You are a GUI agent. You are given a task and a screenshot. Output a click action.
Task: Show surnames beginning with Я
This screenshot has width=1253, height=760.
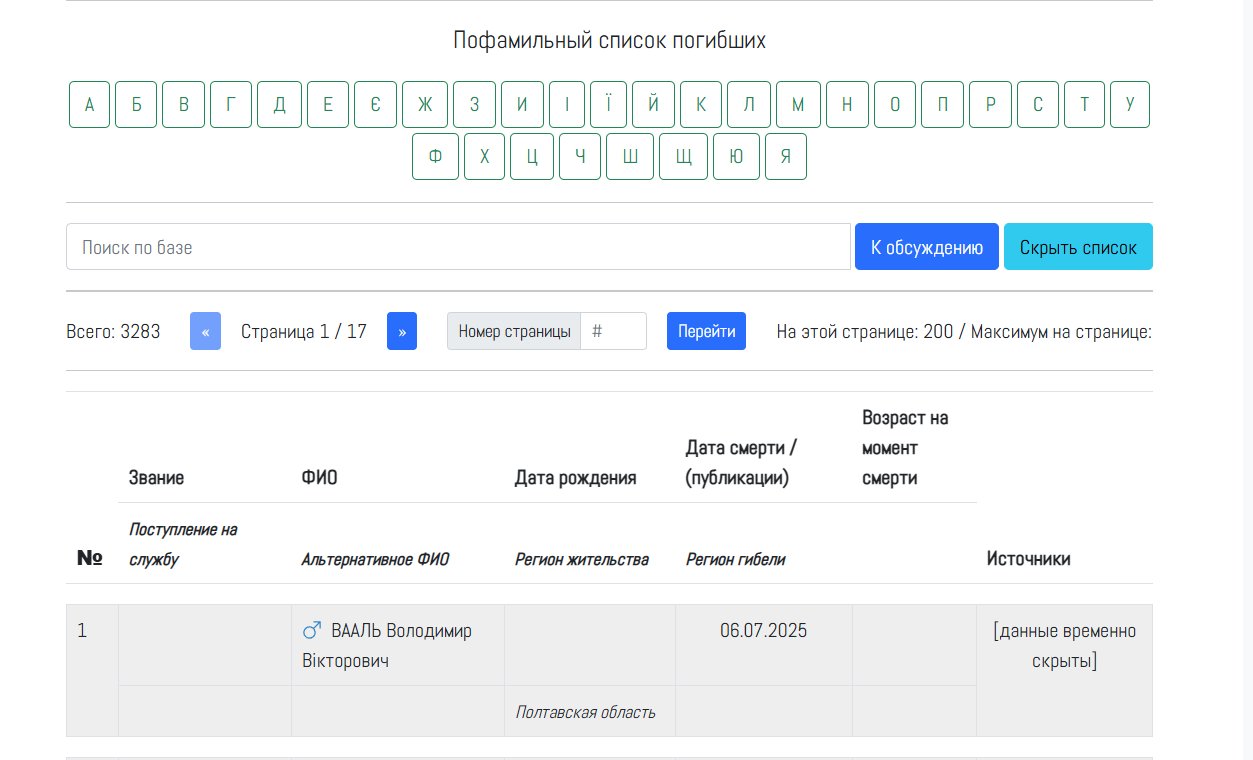pyautogui.click(x=786, y=157)
